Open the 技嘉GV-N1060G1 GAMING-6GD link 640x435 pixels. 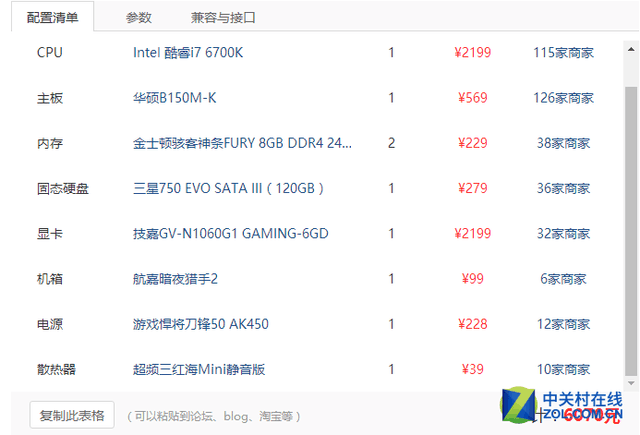point(231,234)
